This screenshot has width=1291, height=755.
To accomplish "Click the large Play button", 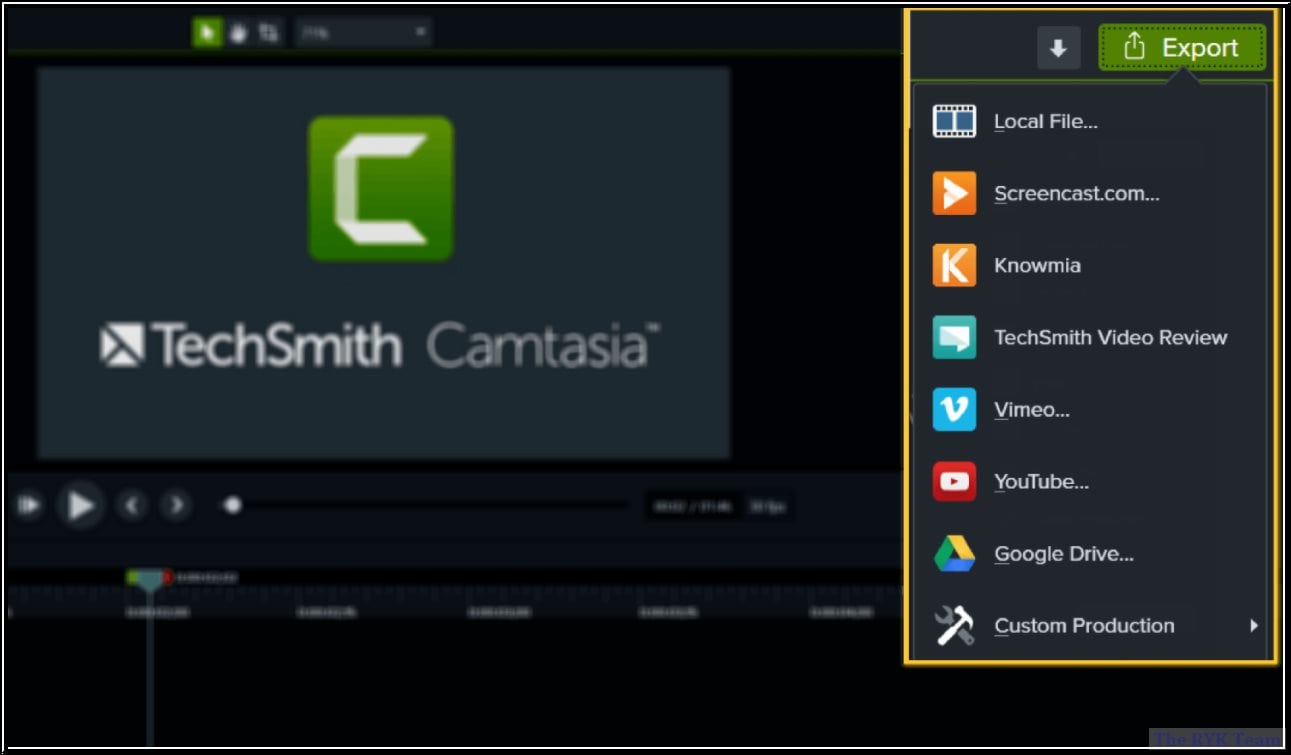I will pos(80,506).
